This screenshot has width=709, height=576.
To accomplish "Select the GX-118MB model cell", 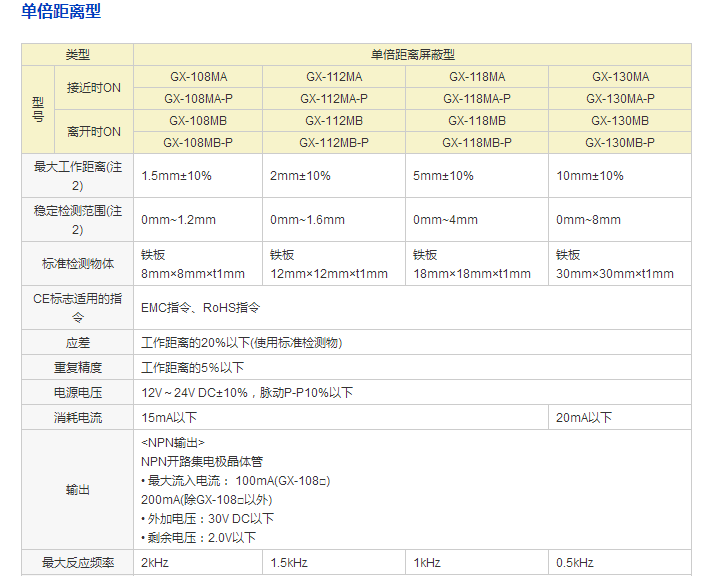I will tap(477, 121).
